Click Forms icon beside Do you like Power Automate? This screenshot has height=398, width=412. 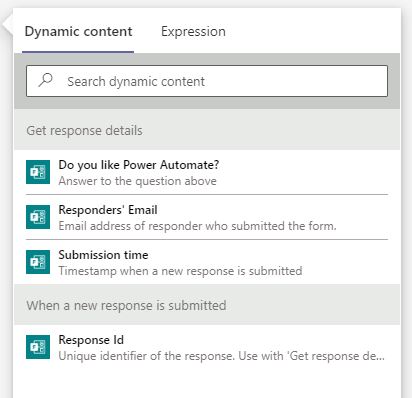click(x=38, y=172)
